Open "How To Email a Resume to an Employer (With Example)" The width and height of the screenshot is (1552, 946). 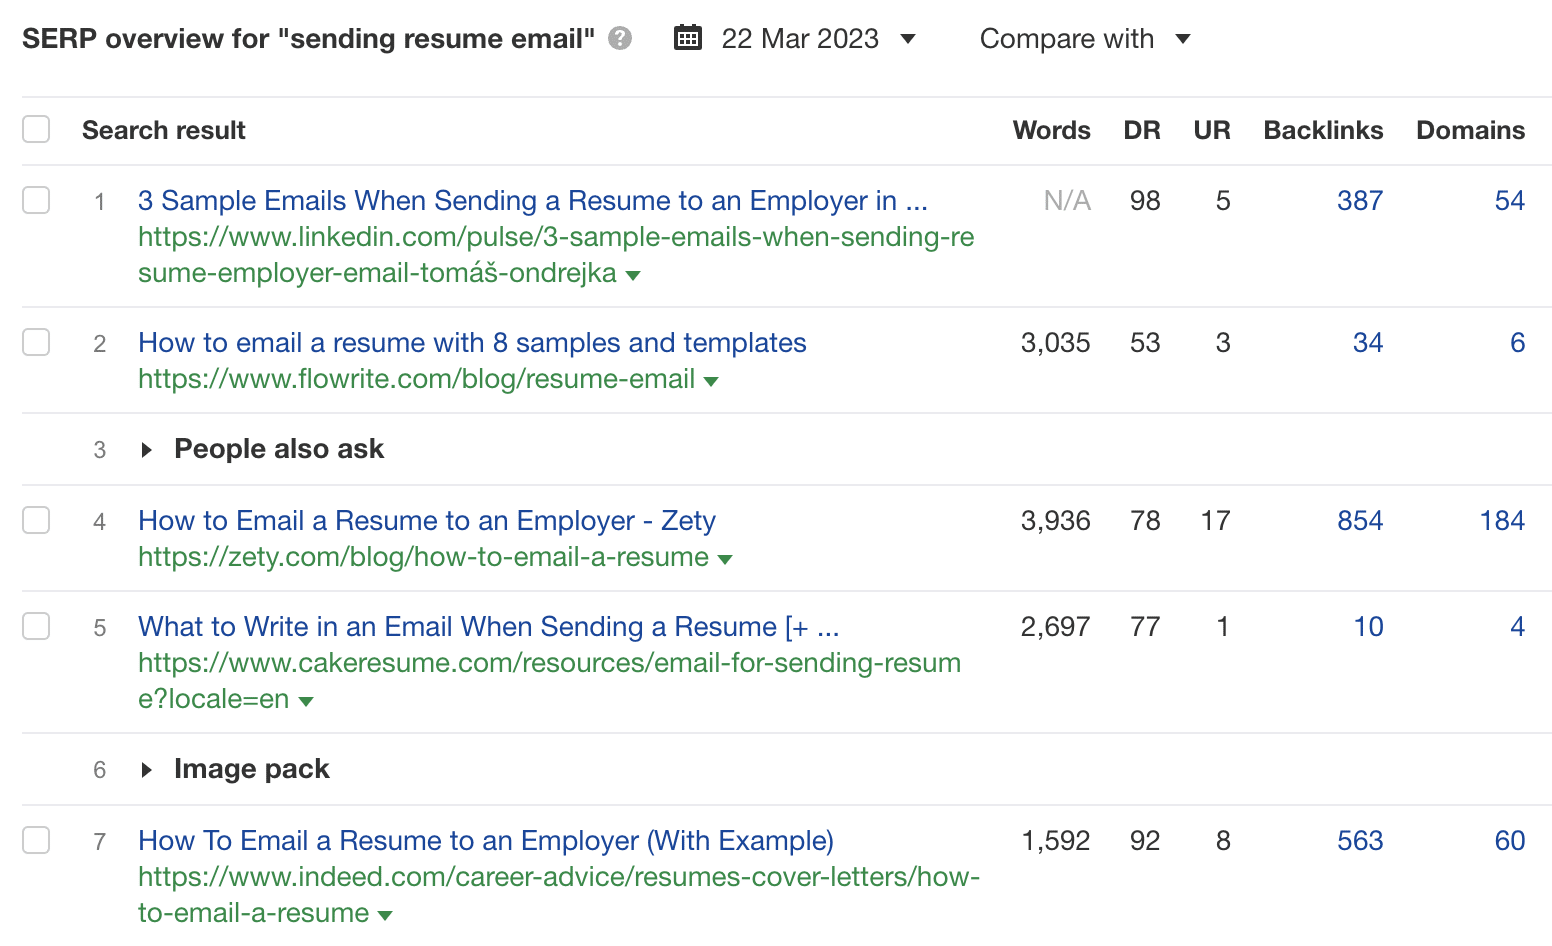tap(485, 840)
